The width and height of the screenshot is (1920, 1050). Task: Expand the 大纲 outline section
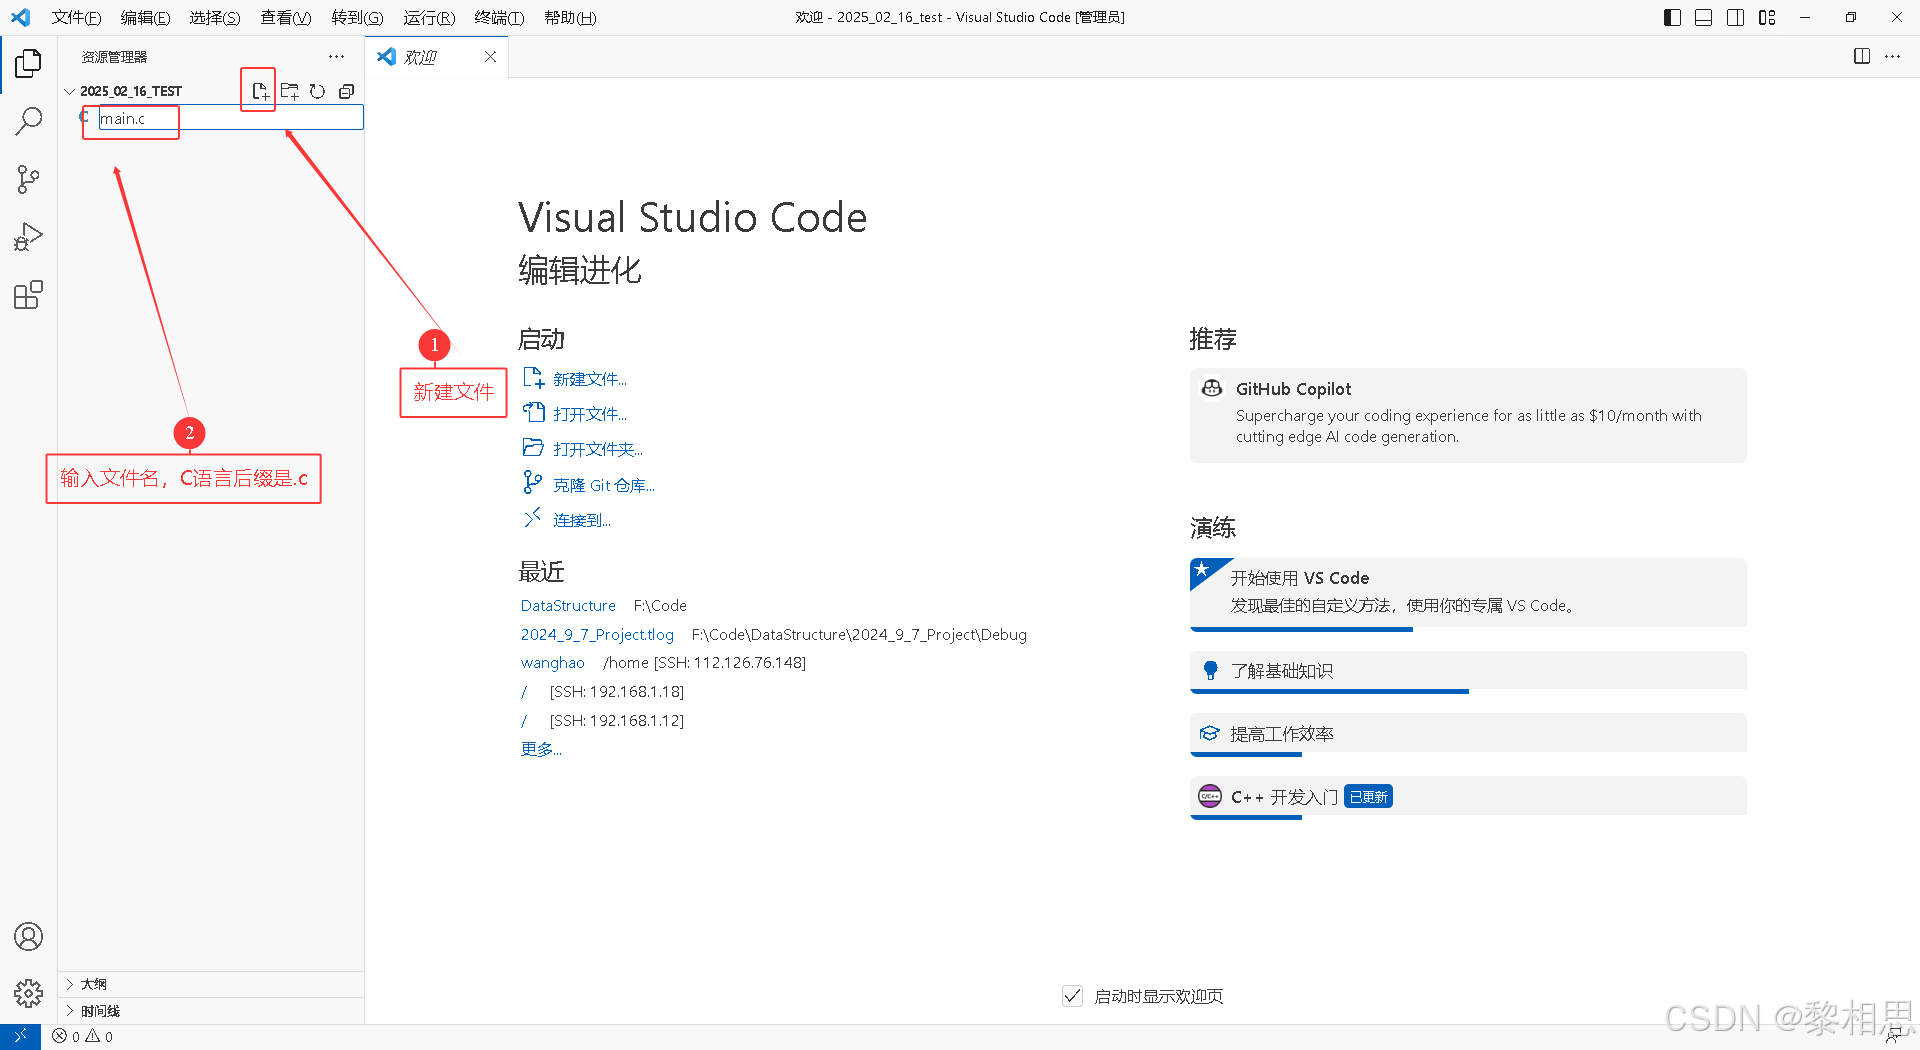212,984
